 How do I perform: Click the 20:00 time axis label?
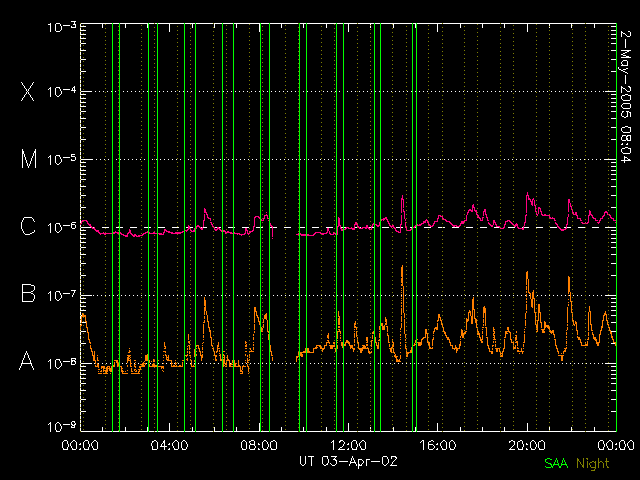pos(527,445)
